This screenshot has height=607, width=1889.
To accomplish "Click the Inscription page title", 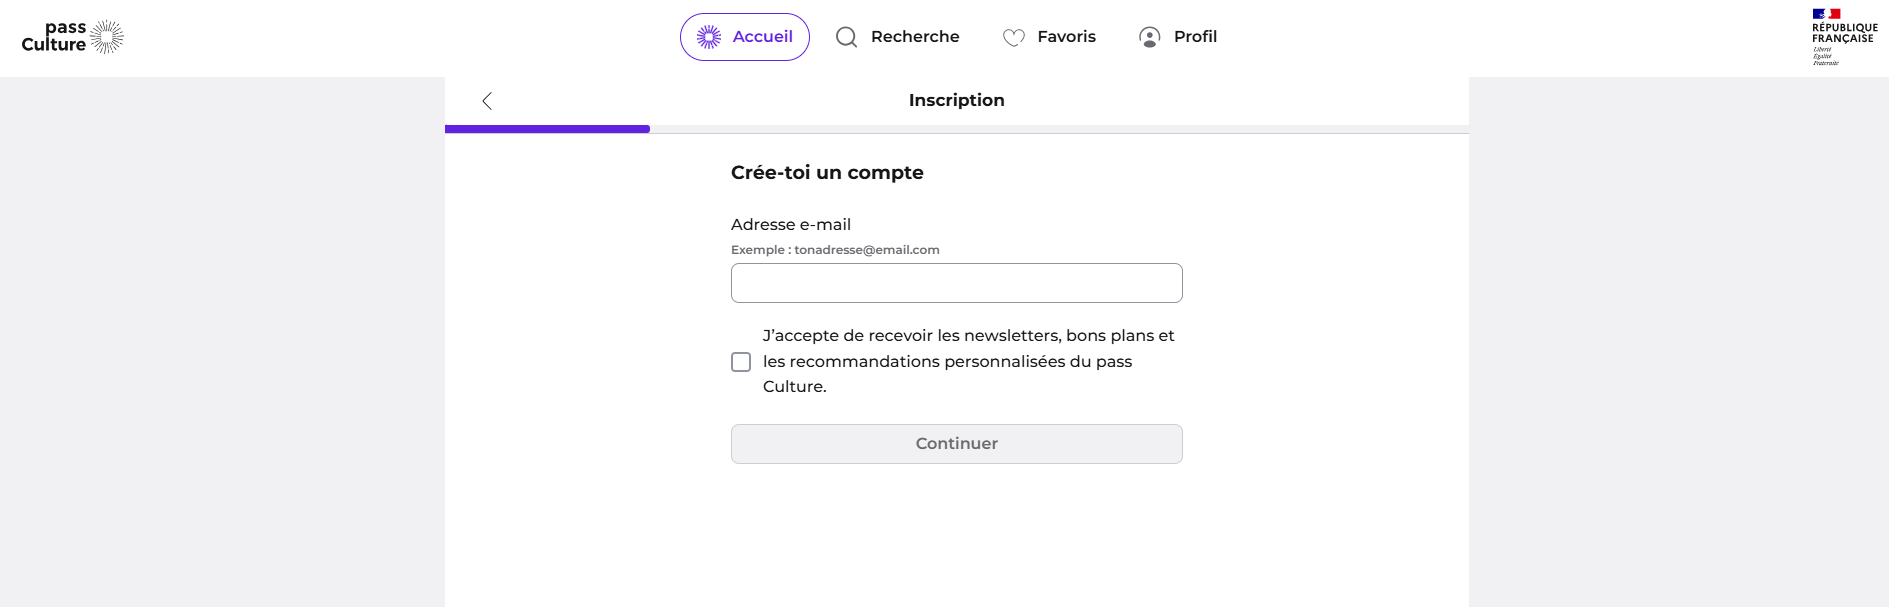I will point(957,100).
